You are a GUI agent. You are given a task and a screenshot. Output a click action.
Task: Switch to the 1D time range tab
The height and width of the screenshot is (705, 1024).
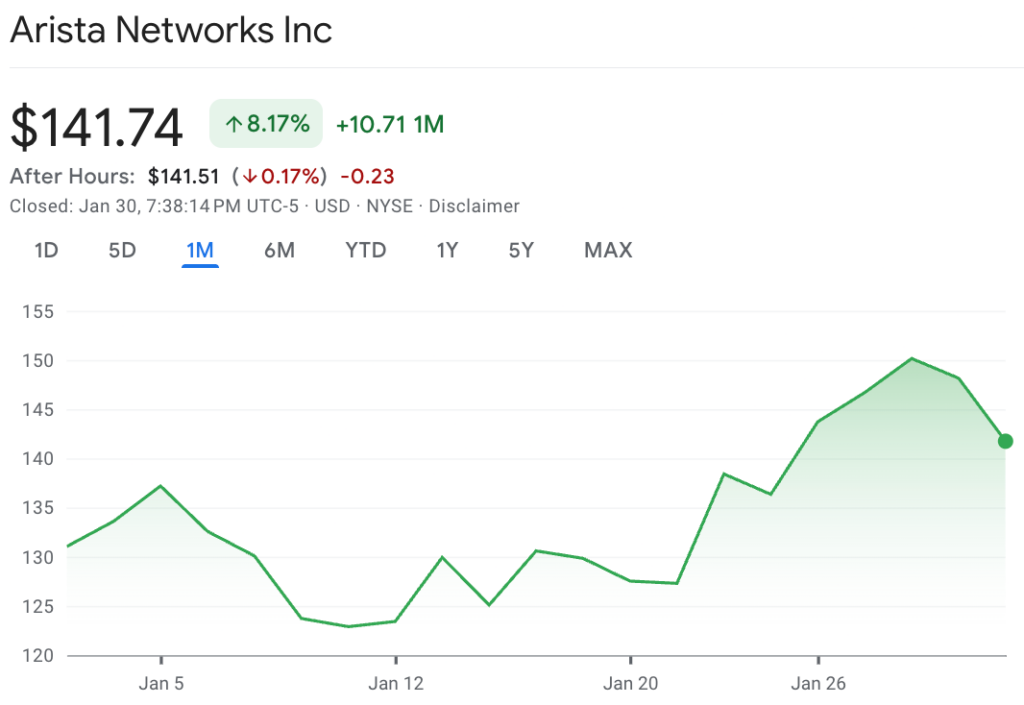click(46, 250)
